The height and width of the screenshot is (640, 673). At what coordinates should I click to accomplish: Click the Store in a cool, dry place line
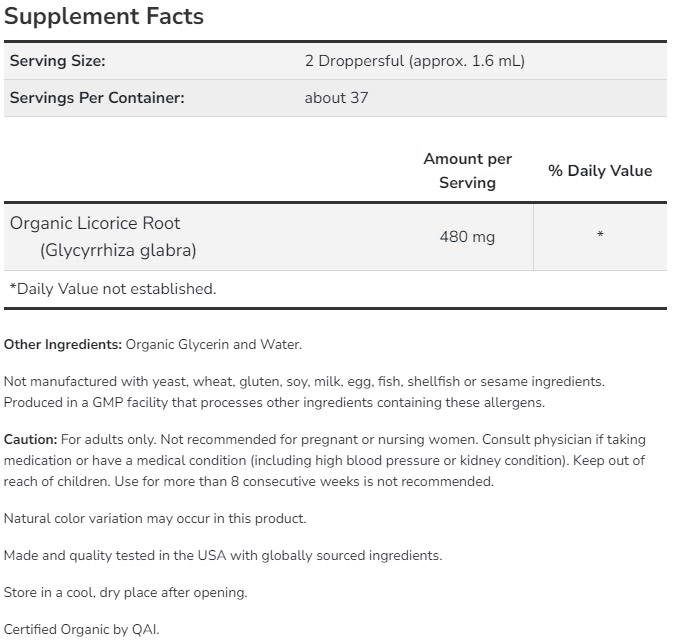(125, 592)
